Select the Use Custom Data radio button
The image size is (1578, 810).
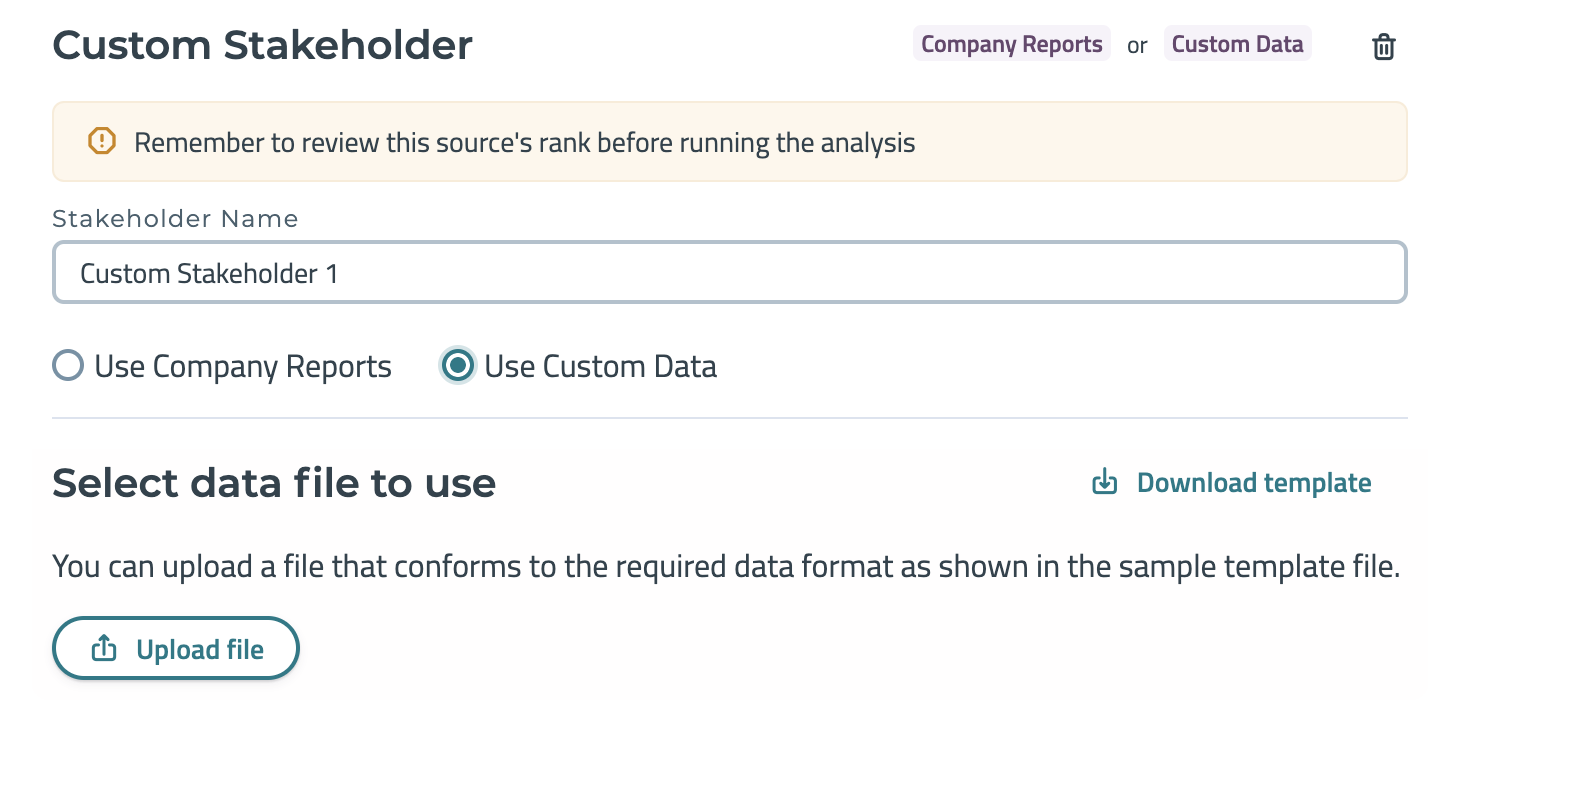(x=458, y=365)
